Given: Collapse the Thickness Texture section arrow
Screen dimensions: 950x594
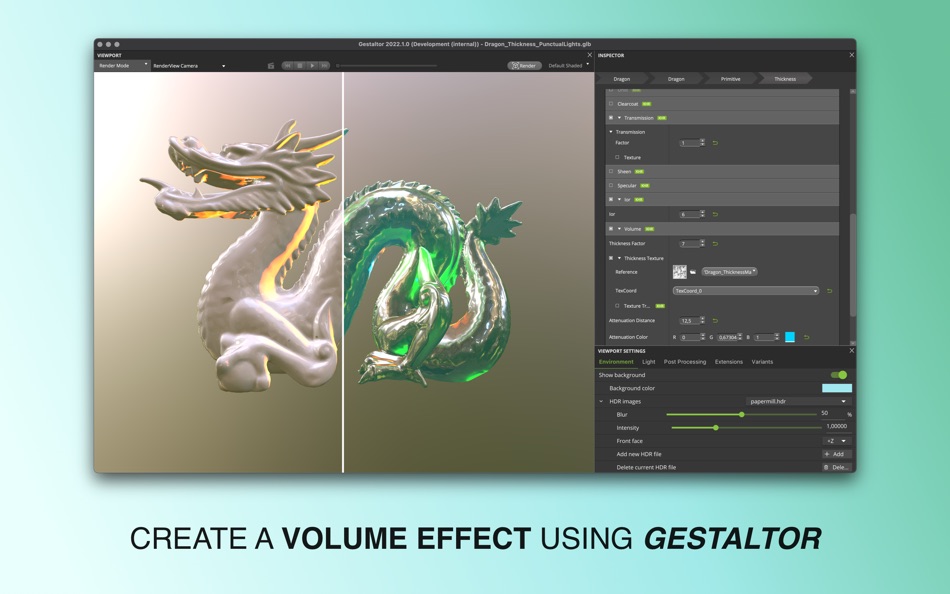Looking at the screenshot, I should point(619,258).
